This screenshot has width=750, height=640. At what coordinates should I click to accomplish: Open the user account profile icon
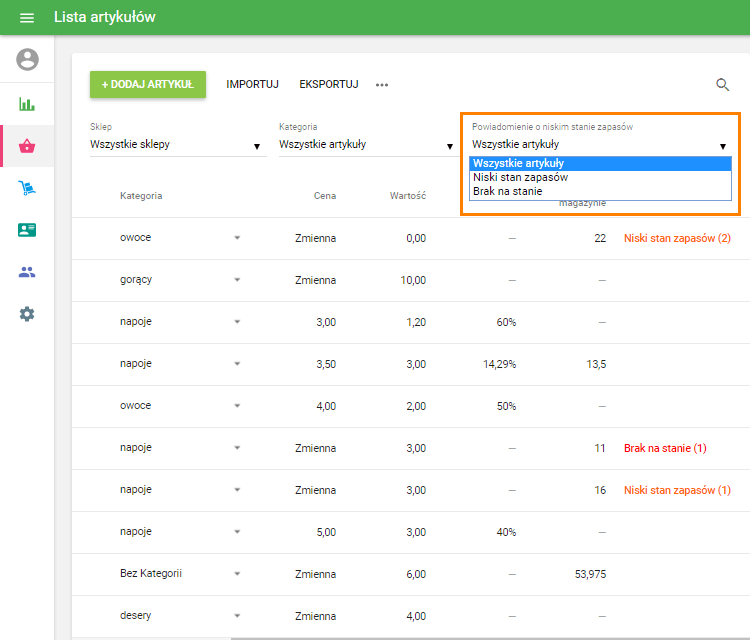pyautogui.click(x=27, y=60)
